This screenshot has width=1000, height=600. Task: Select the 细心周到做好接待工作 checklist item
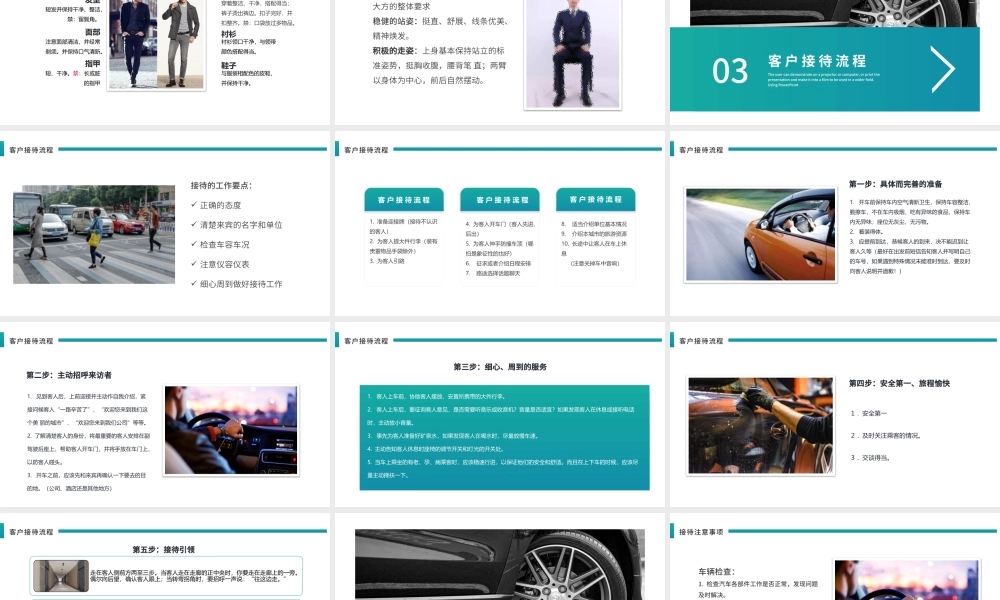(241, 284)
